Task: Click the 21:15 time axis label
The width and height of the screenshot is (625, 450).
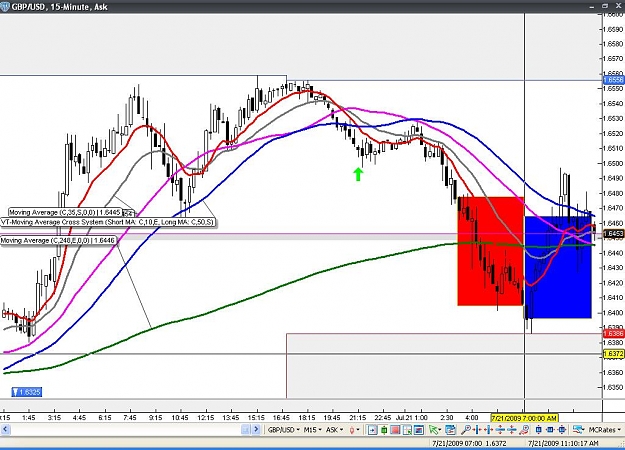Action: (x=358, y=418)
